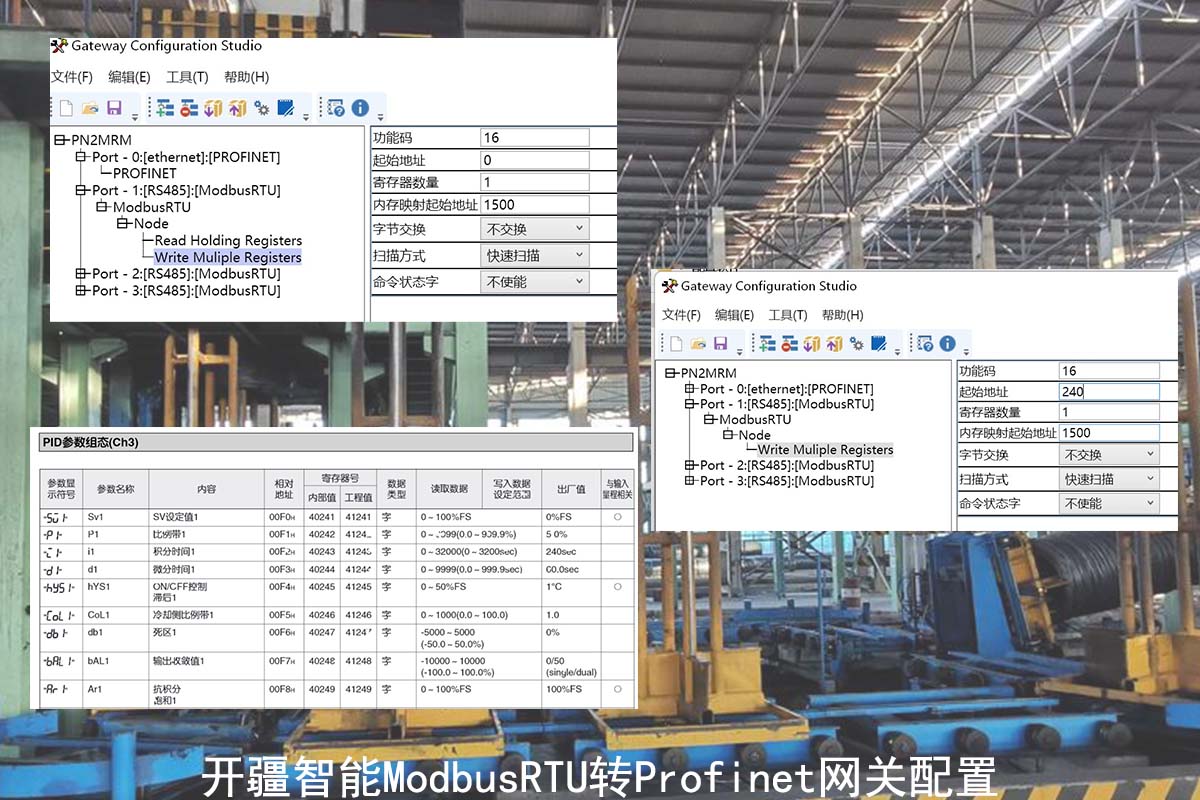This screenshot has width=1200, height=800.
Task: Click the Save disk icon in right window
Action: pos(721,344)
